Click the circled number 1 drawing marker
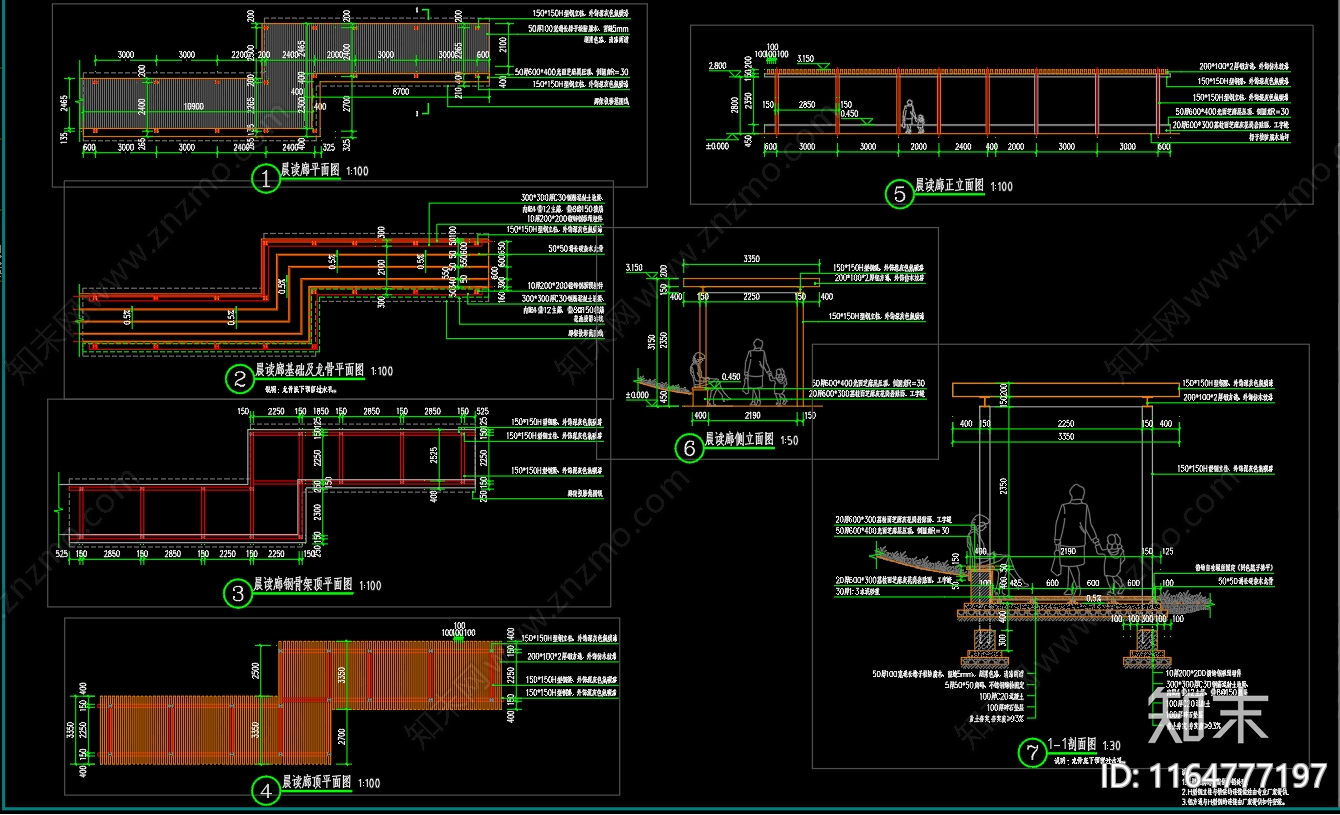This screenshot has width=1340, height=815. [266, 179]
